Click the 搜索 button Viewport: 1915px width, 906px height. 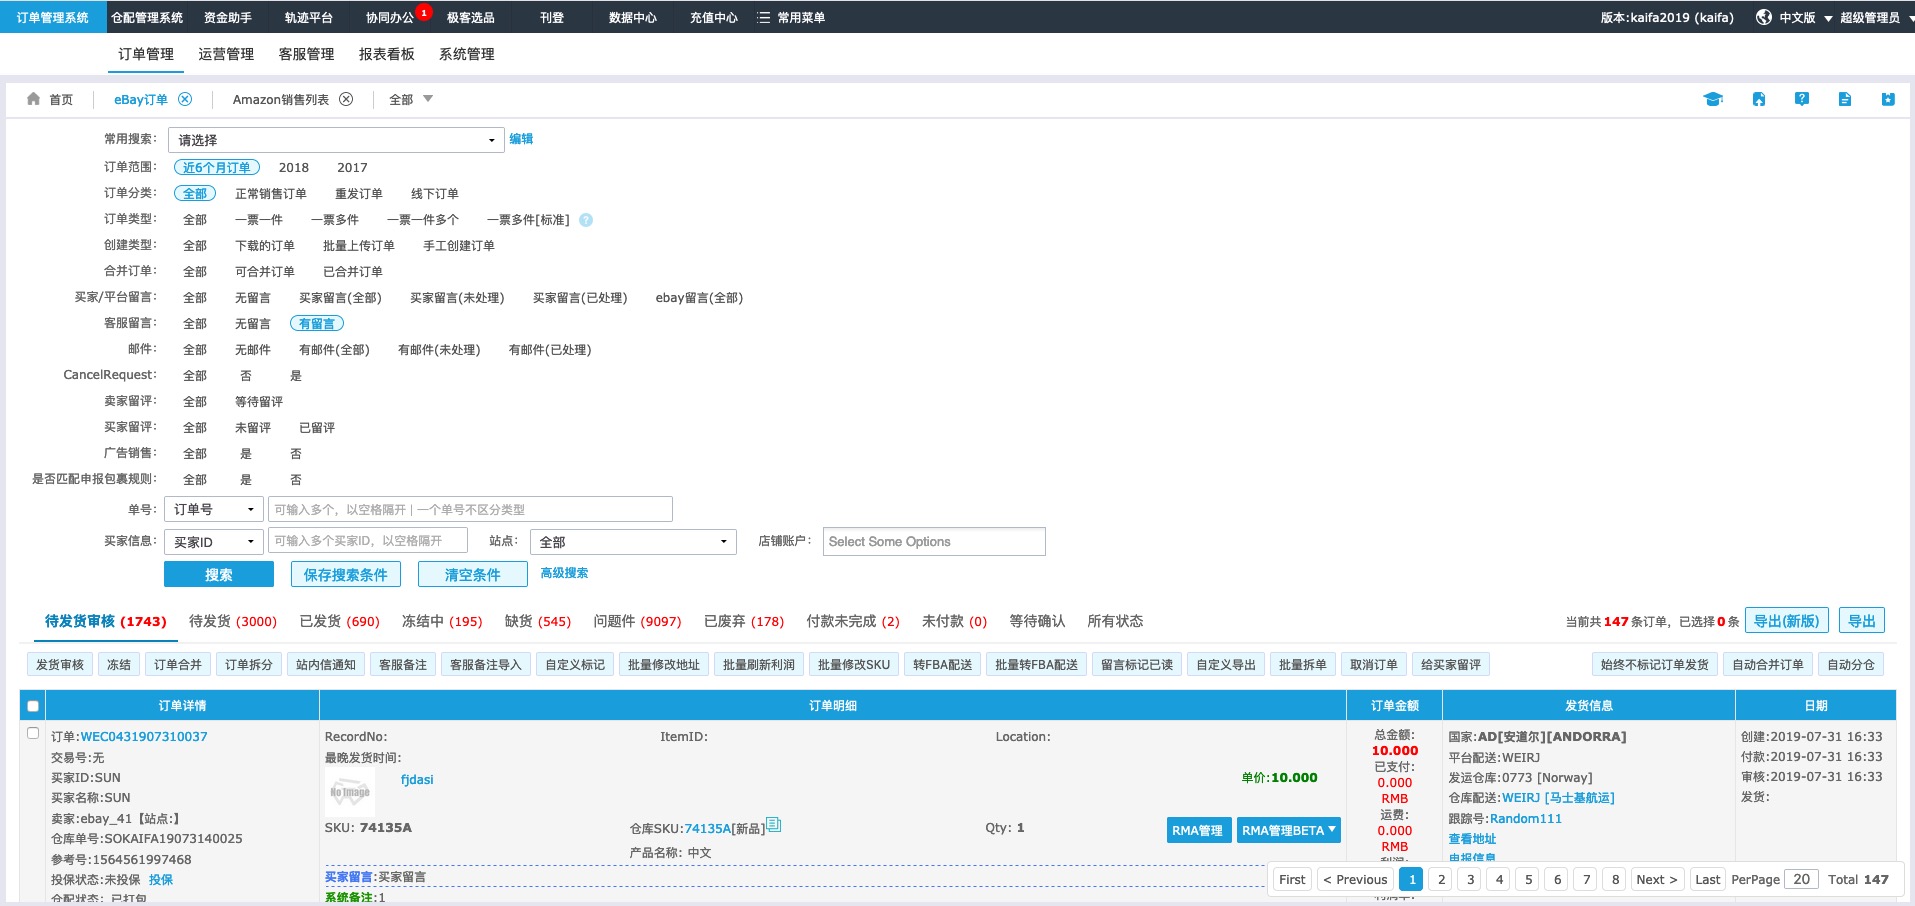point(219,574)
